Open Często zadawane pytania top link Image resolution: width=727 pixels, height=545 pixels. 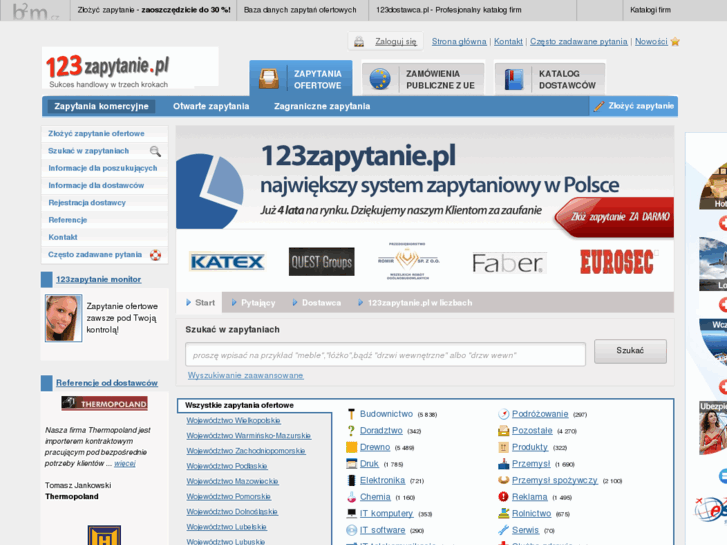(x=579, y=42)
